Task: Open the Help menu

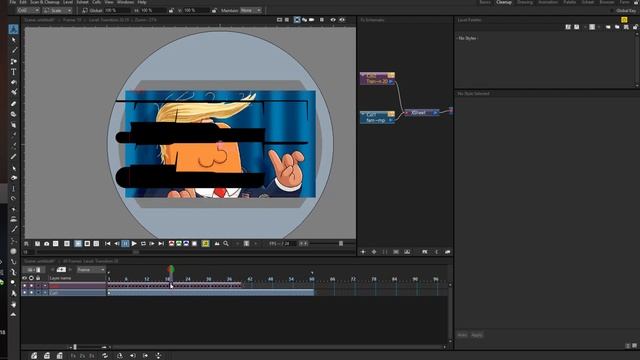Action: [142, 2]
